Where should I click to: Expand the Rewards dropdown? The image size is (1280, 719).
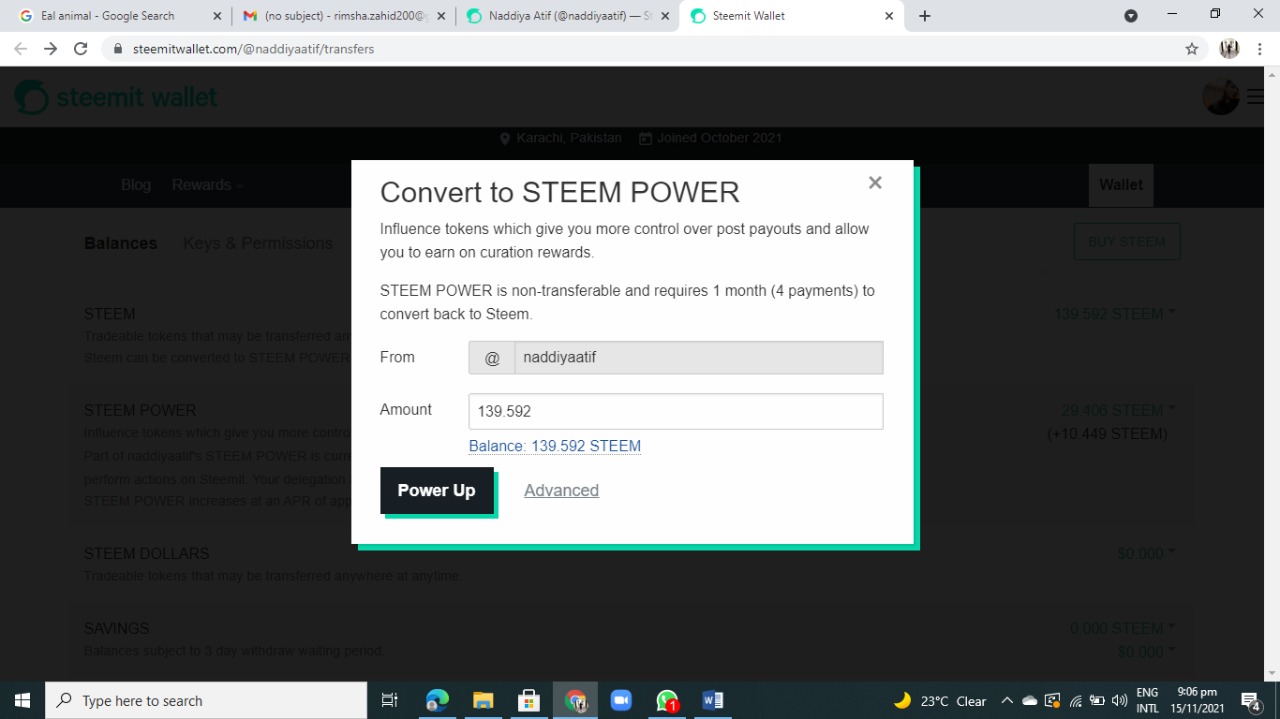click(x=207, y=185)
